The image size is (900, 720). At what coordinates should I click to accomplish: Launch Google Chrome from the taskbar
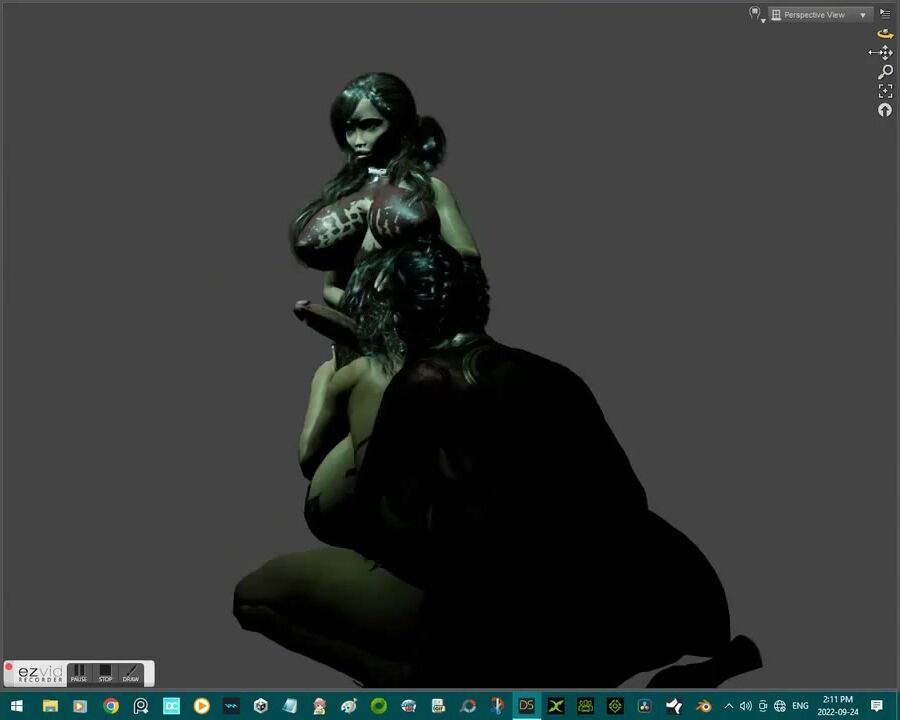coord(111,706)
